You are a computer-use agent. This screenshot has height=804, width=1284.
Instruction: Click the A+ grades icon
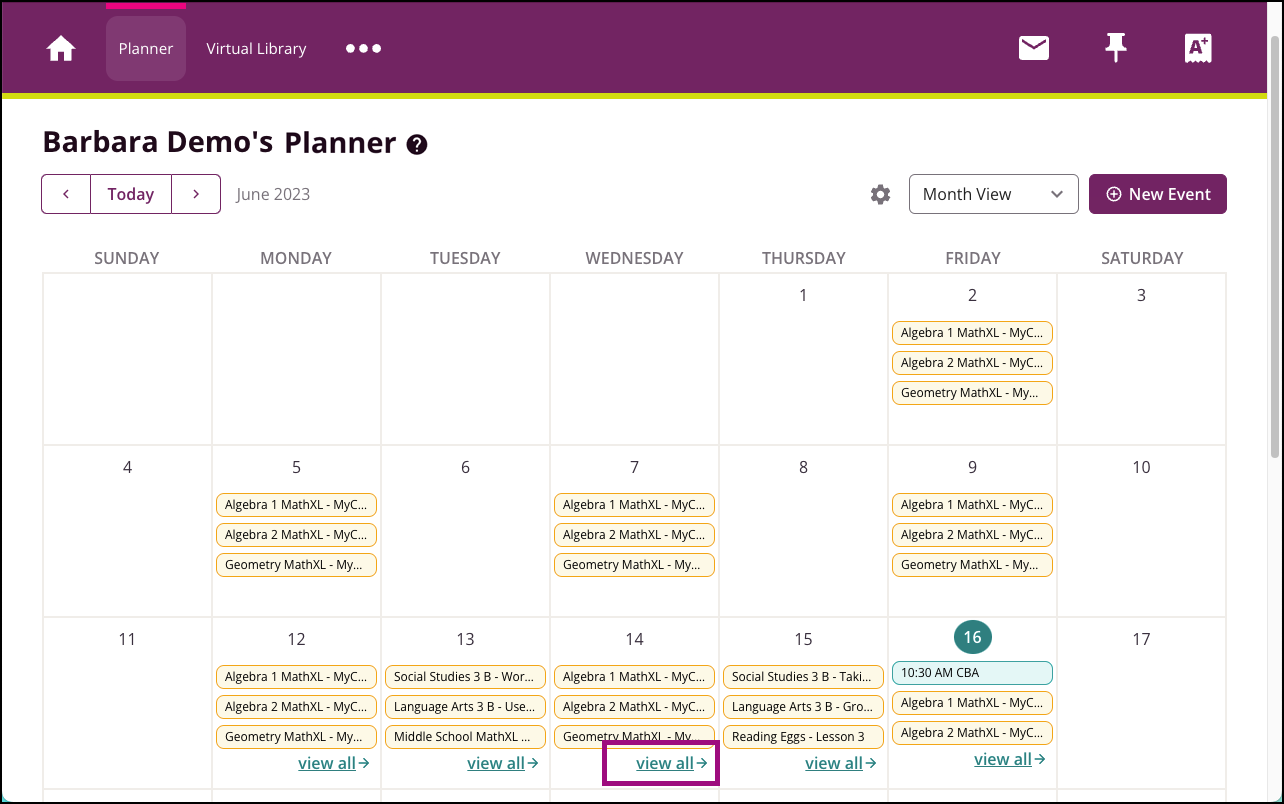click(x=1198, y=47)
